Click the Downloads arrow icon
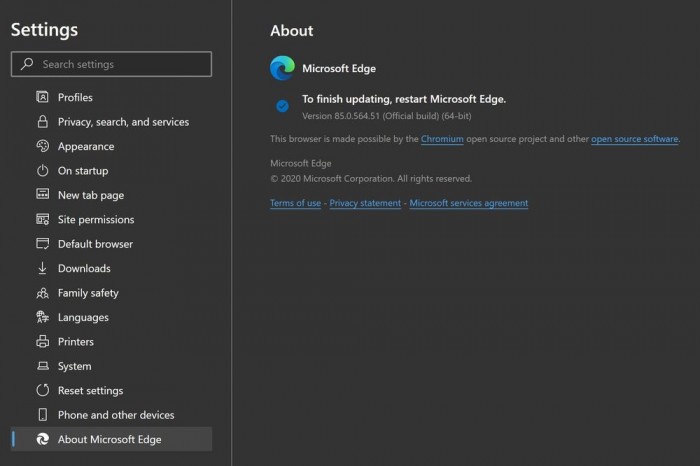Screen dimensions: 700x466 [x=43, y=268]
